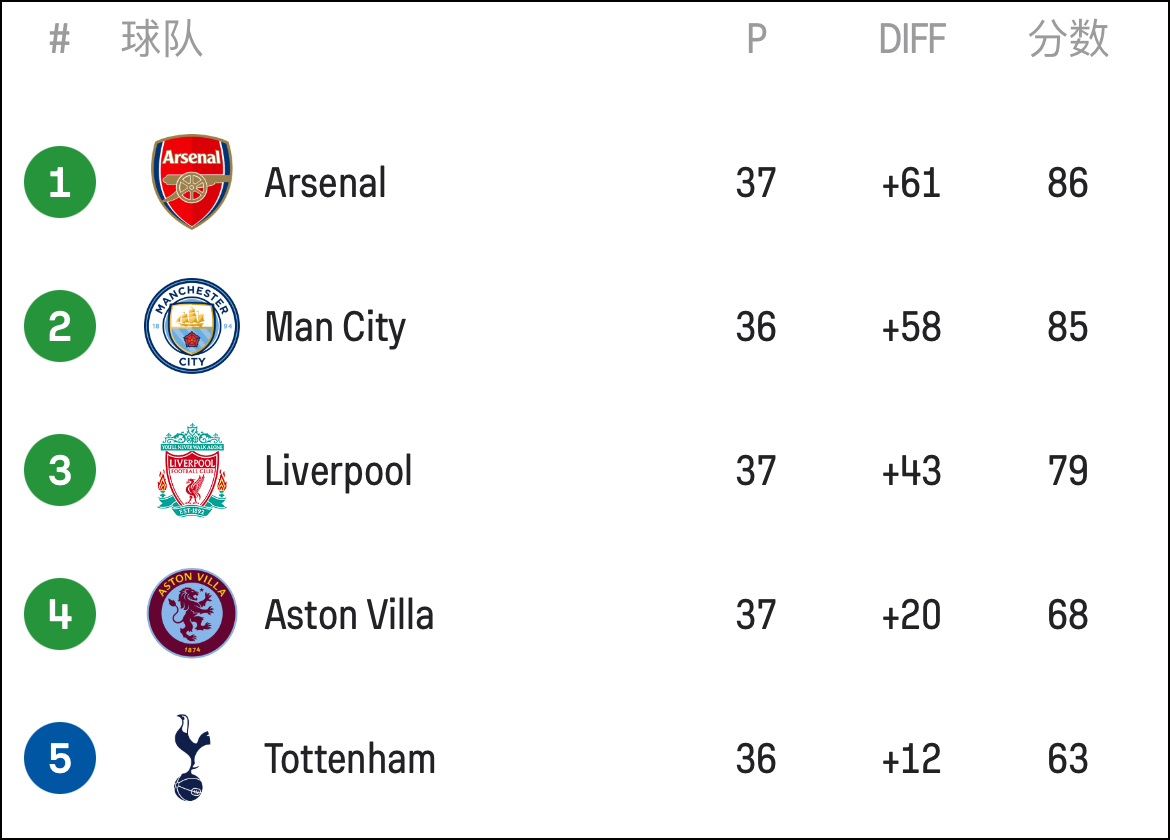Click the blue rank 5 badge
This screenshot has width=1170, height=840.
[60, 758]
